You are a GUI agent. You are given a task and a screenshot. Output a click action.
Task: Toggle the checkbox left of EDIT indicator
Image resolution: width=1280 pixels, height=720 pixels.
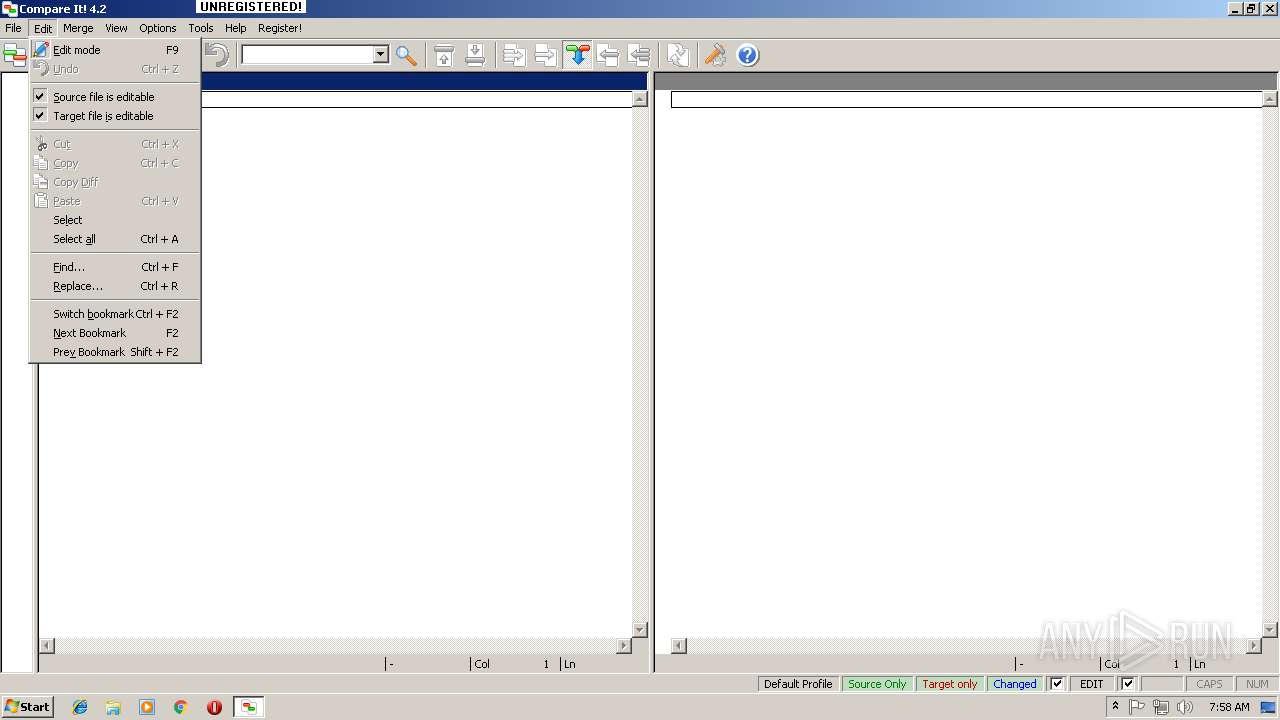(x=1056, y=684)
